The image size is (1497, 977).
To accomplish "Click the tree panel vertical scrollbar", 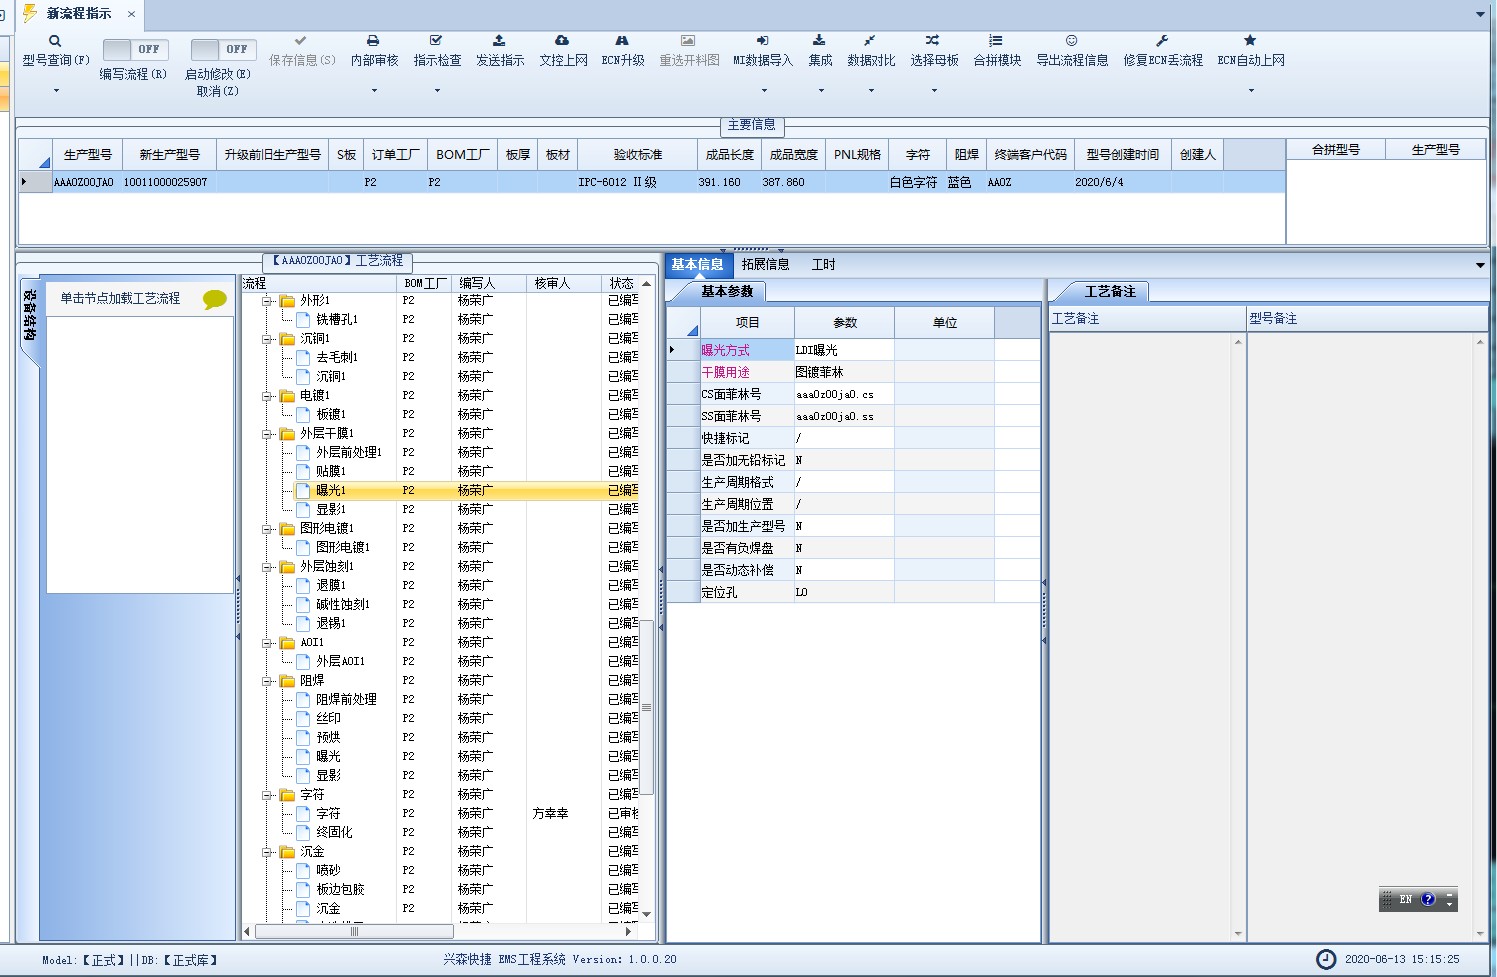I will point(646,707).
